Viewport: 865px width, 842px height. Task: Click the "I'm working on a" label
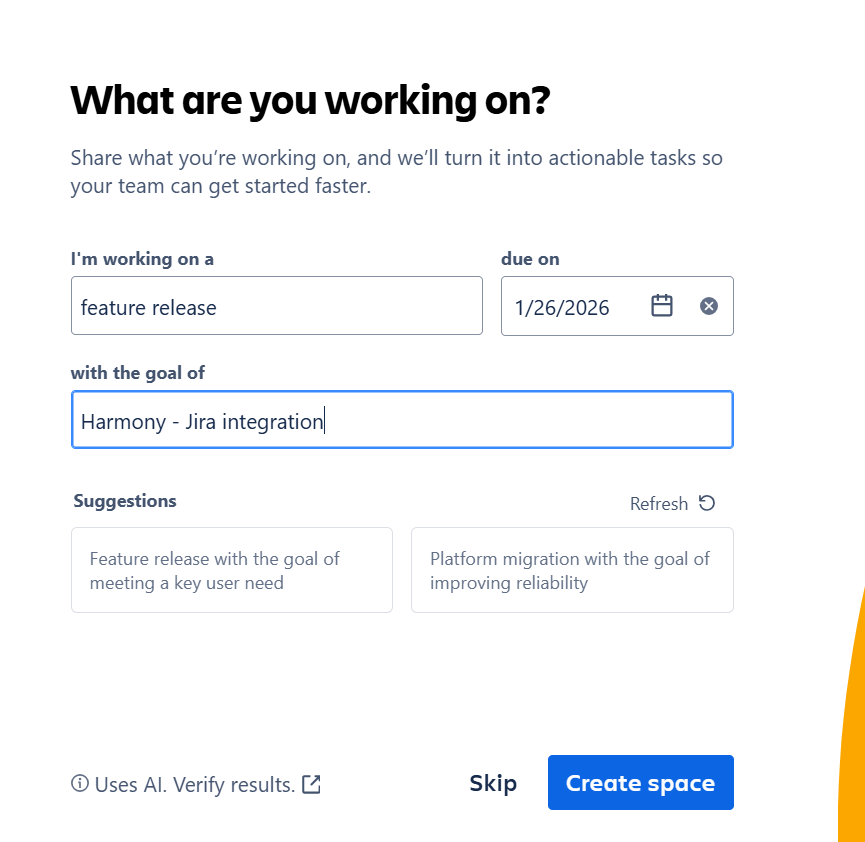tap(142, 259)
